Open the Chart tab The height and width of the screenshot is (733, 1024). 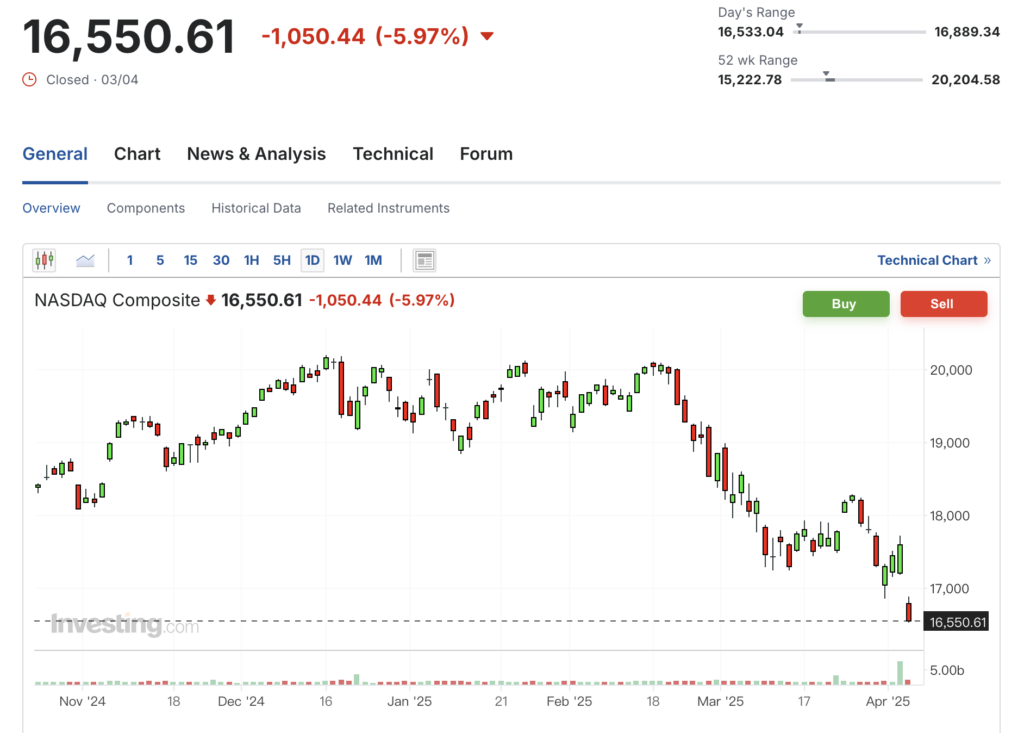137,154
